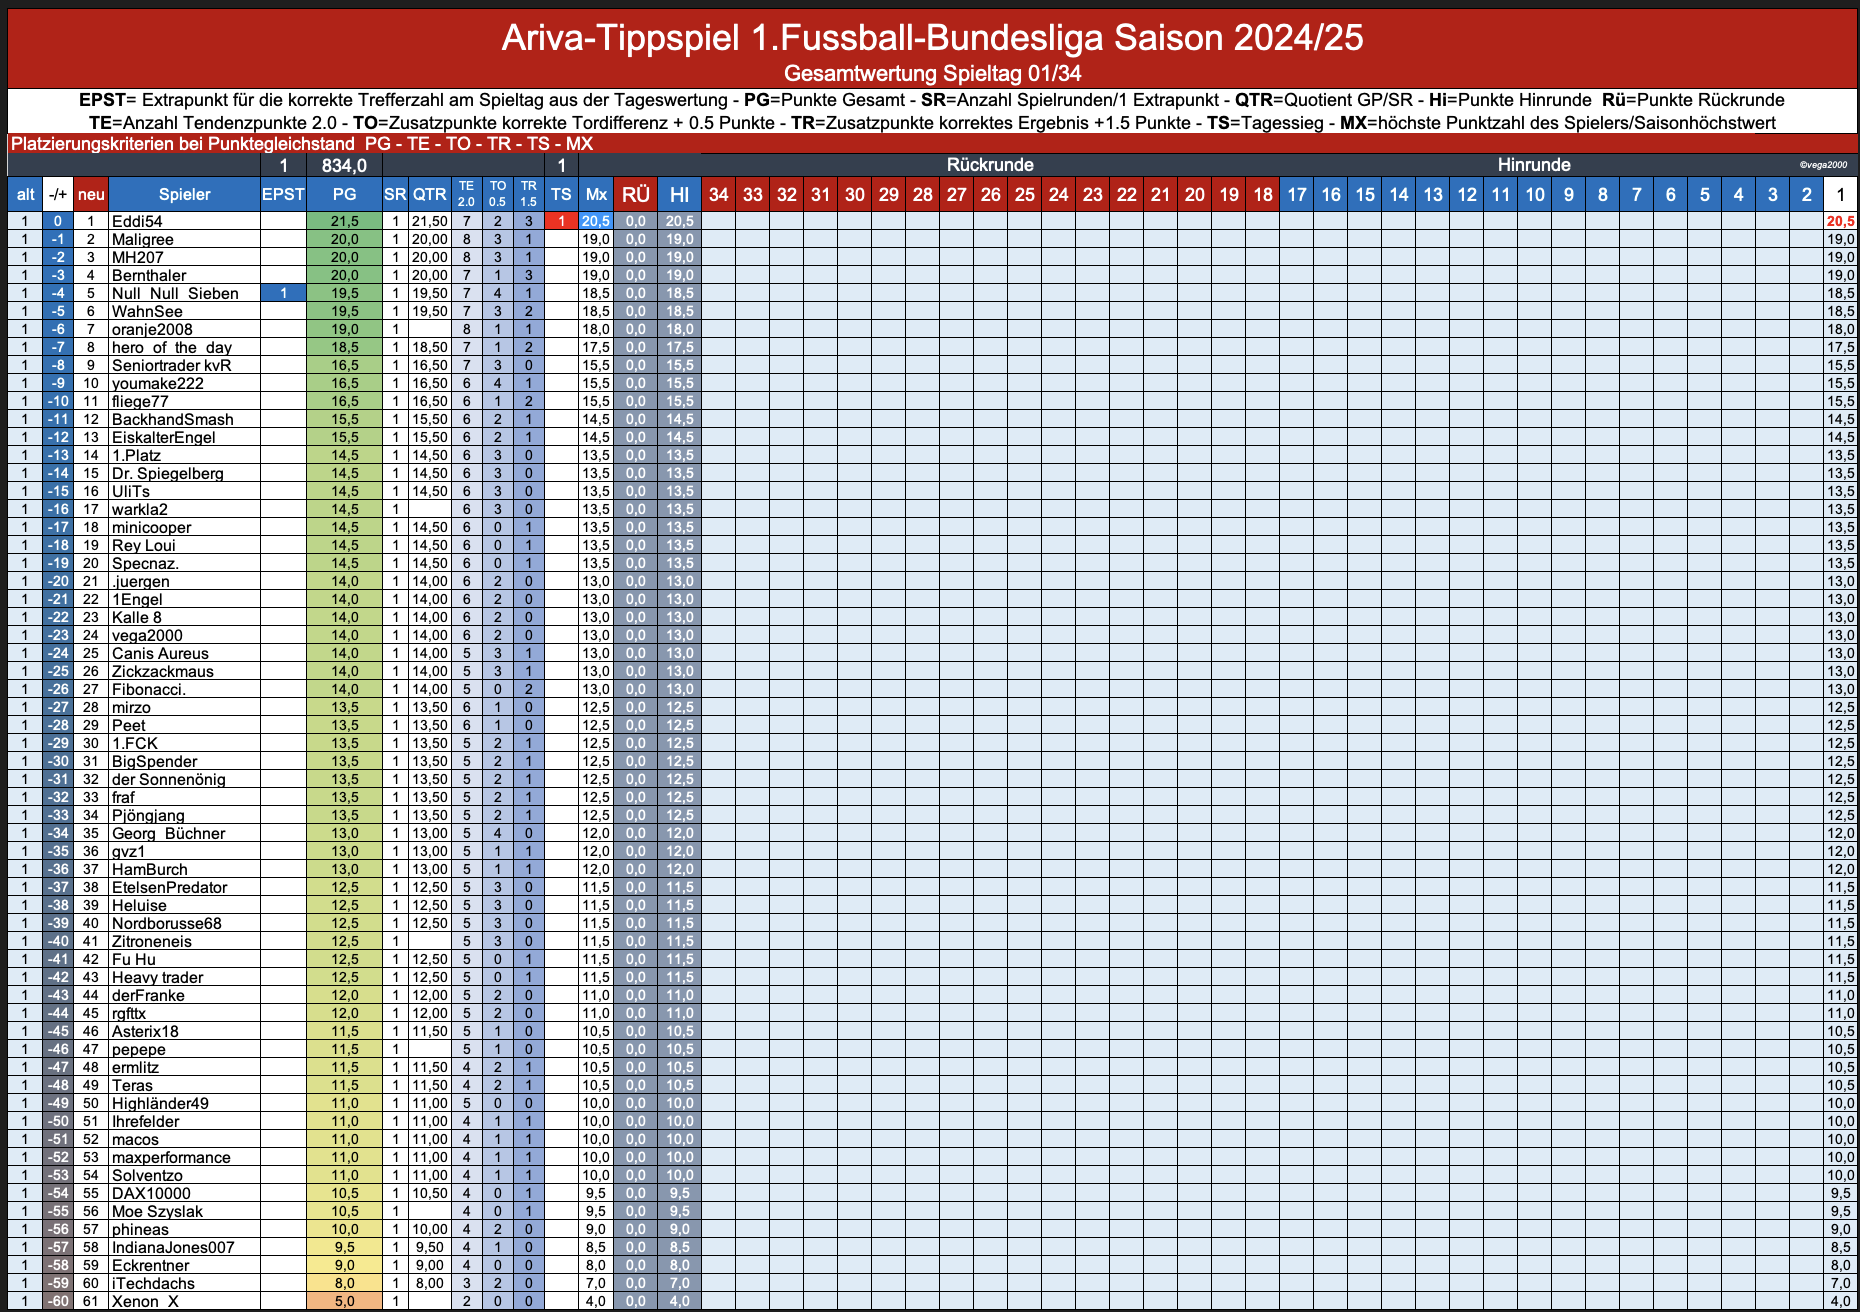1860x1312 pixels.
Task: Click player name 'Xenon_X'
Action: (x=145, y=1301)
